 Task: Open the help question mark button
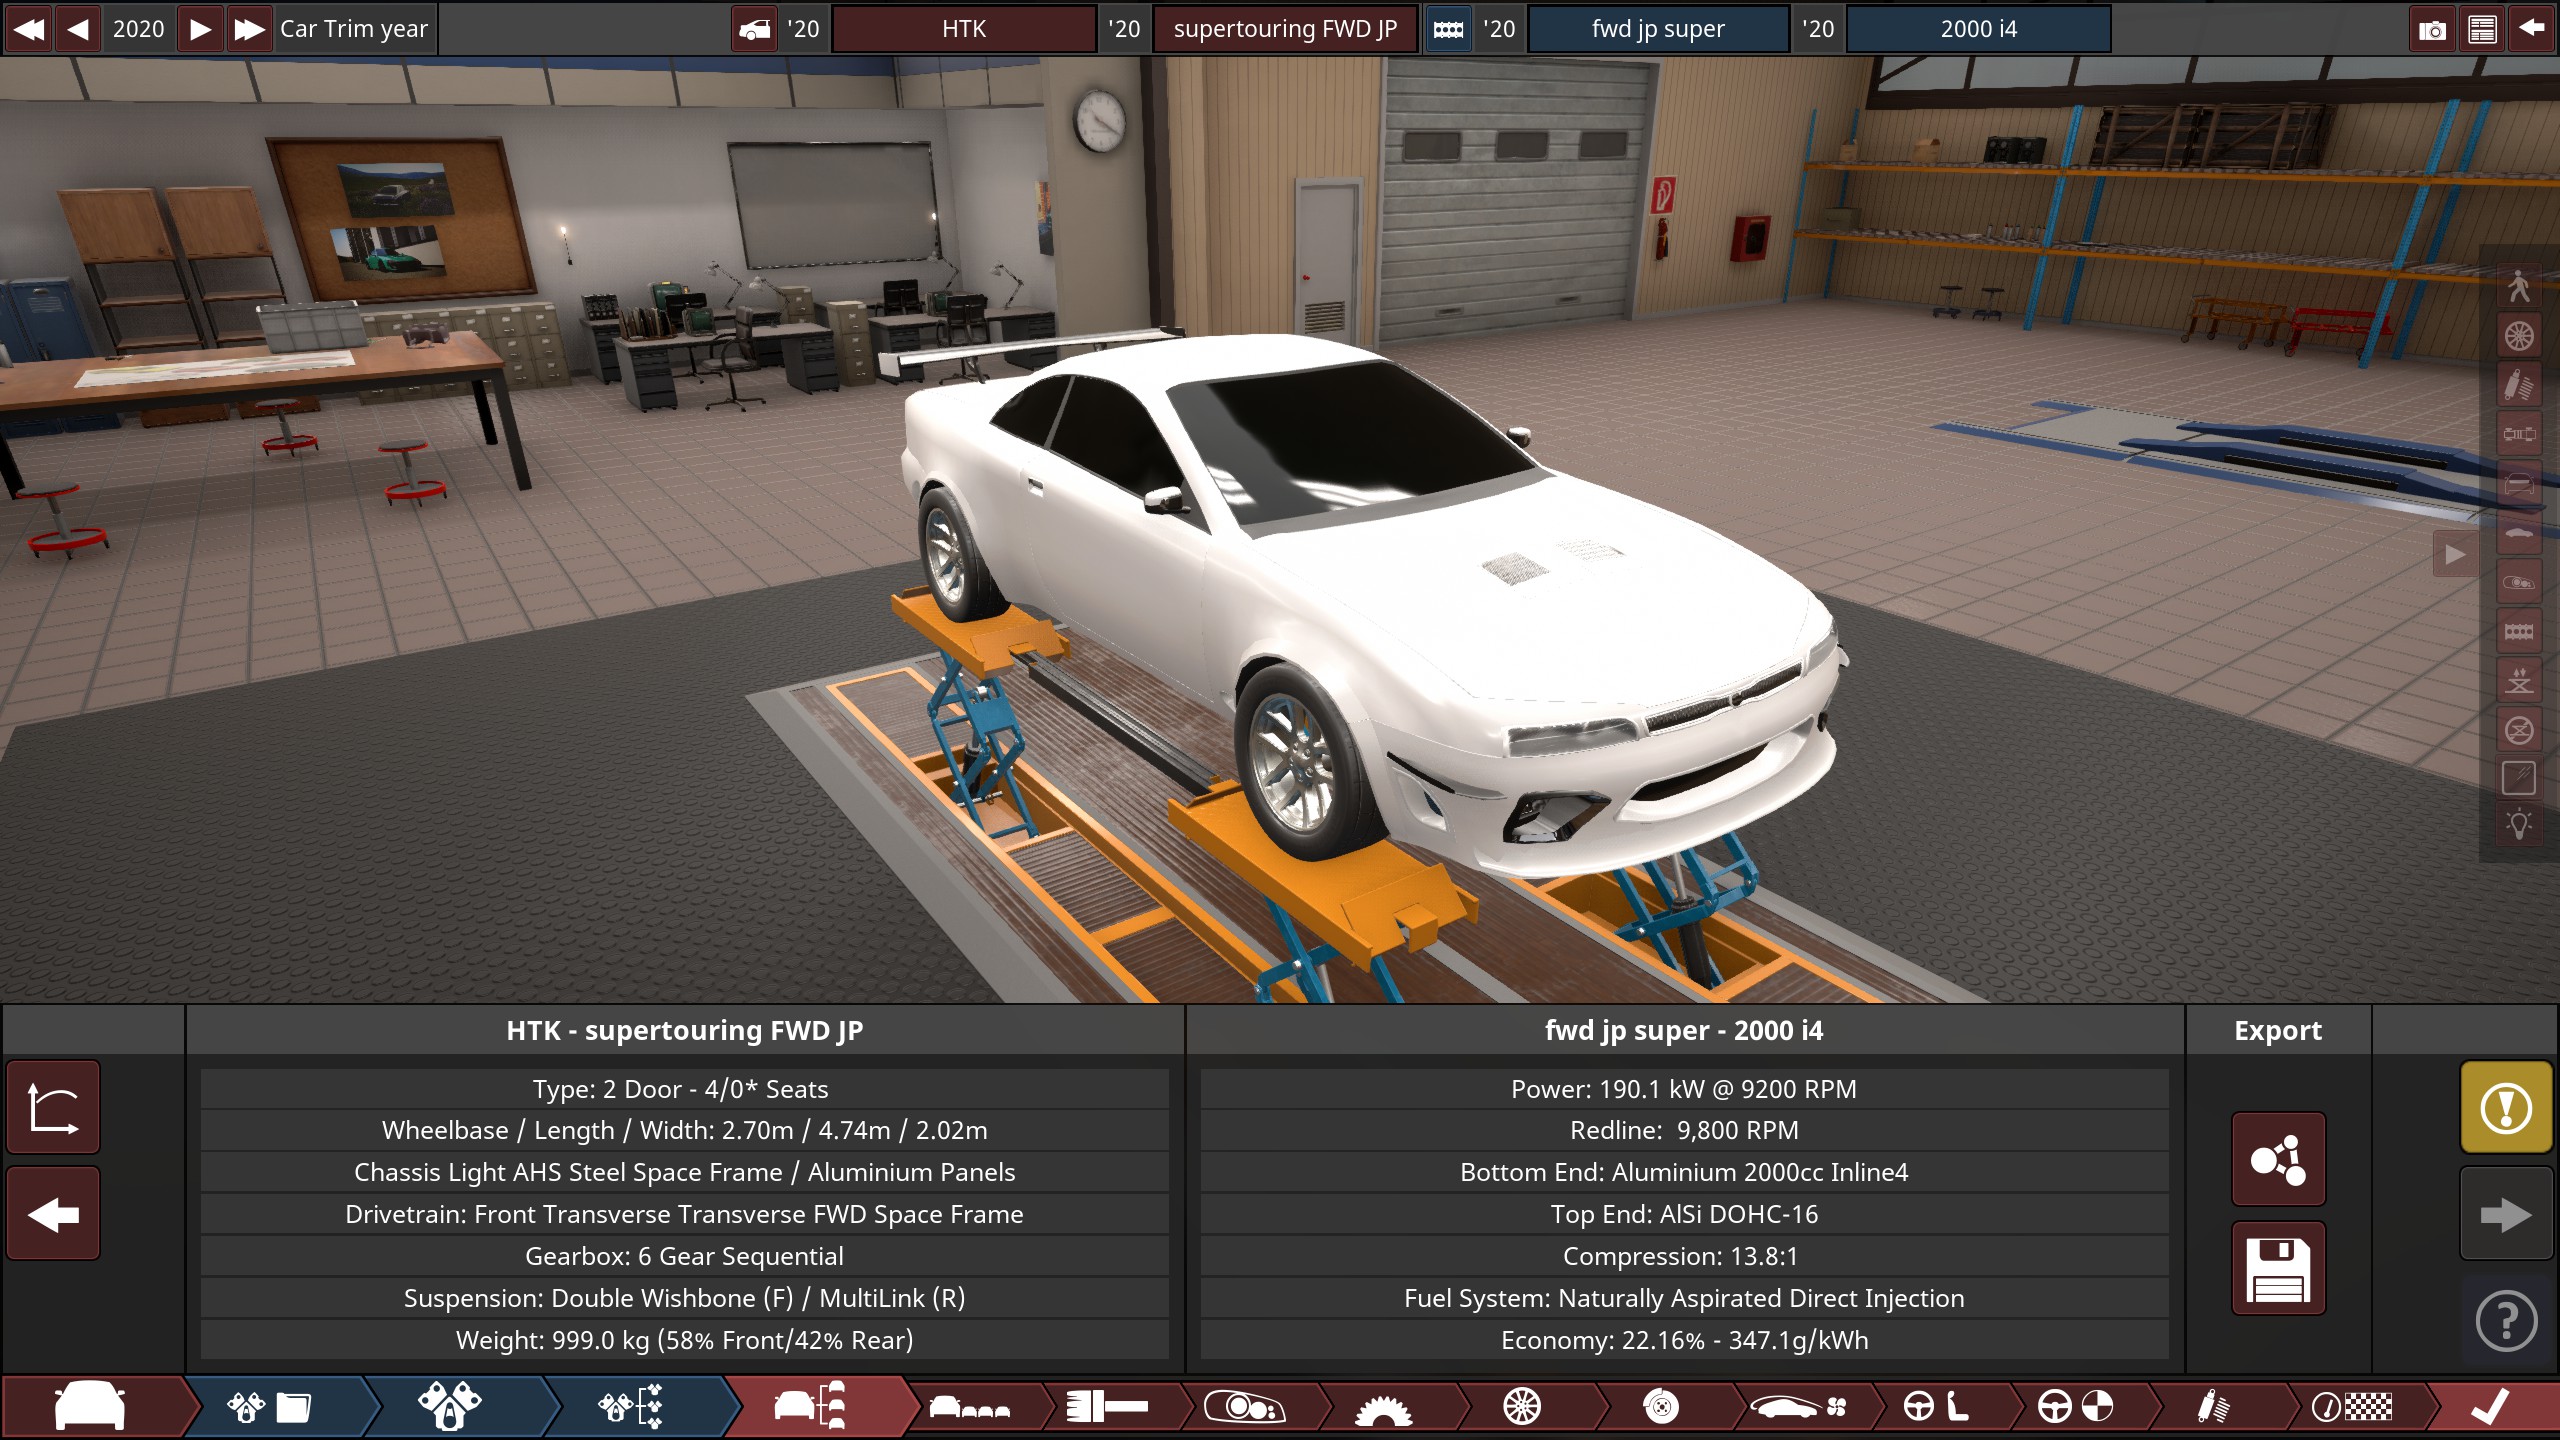2505,1320
